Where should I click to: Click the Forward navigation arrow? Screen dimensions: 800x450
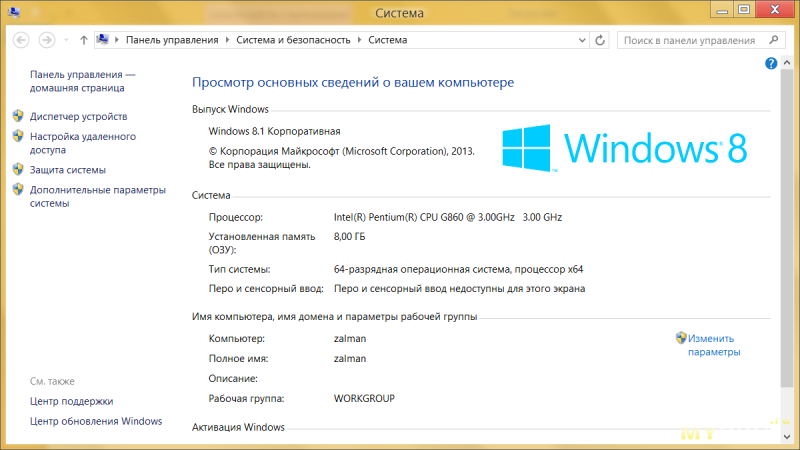pos(47,40)
